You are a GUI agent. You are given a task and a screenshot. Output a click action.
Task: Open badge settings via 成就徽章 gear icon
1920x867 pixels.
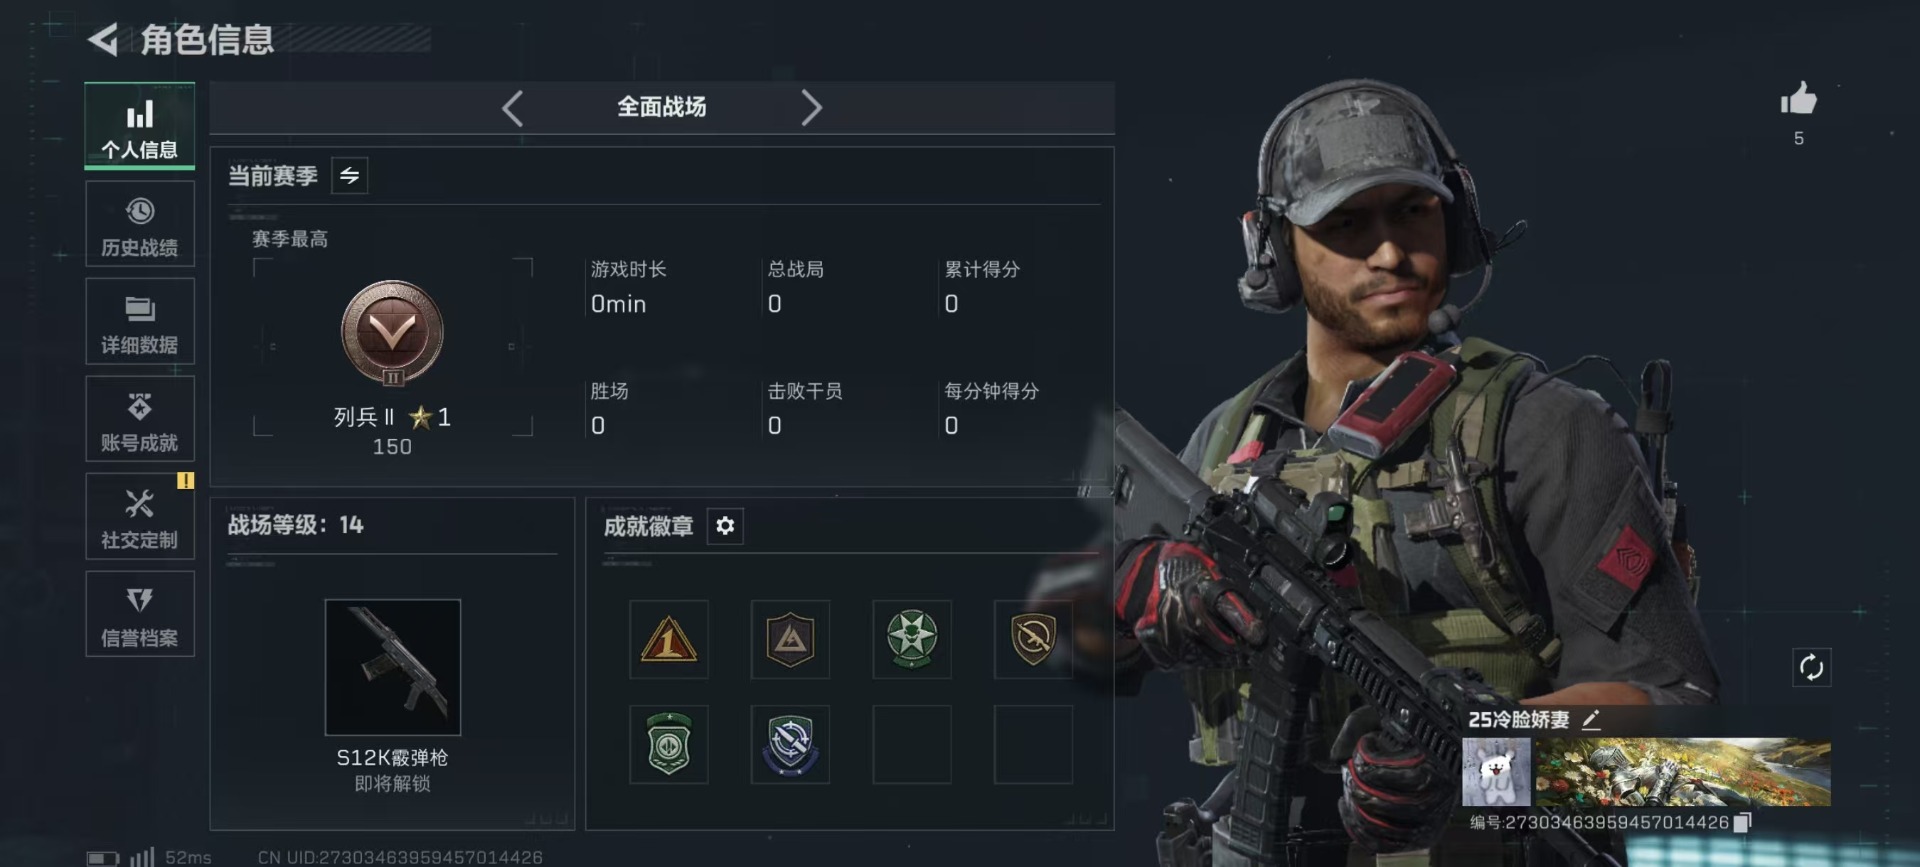click(x=725, y=526)
